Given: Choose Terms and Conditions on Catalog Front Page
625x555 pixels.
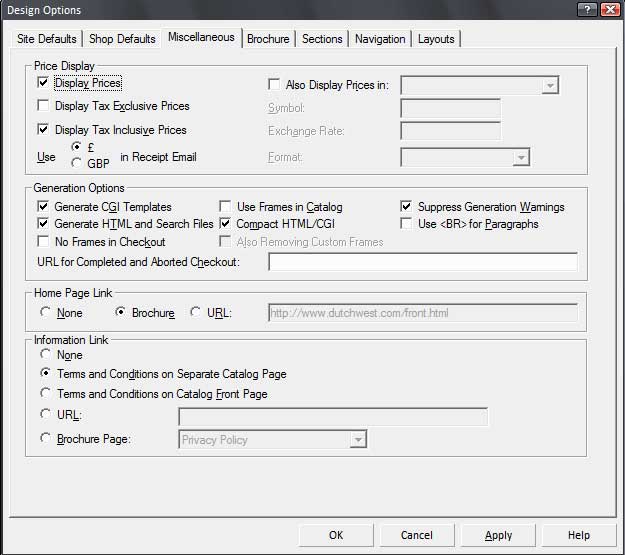Looking at the screenshot, I should click(x=46, y=394).
